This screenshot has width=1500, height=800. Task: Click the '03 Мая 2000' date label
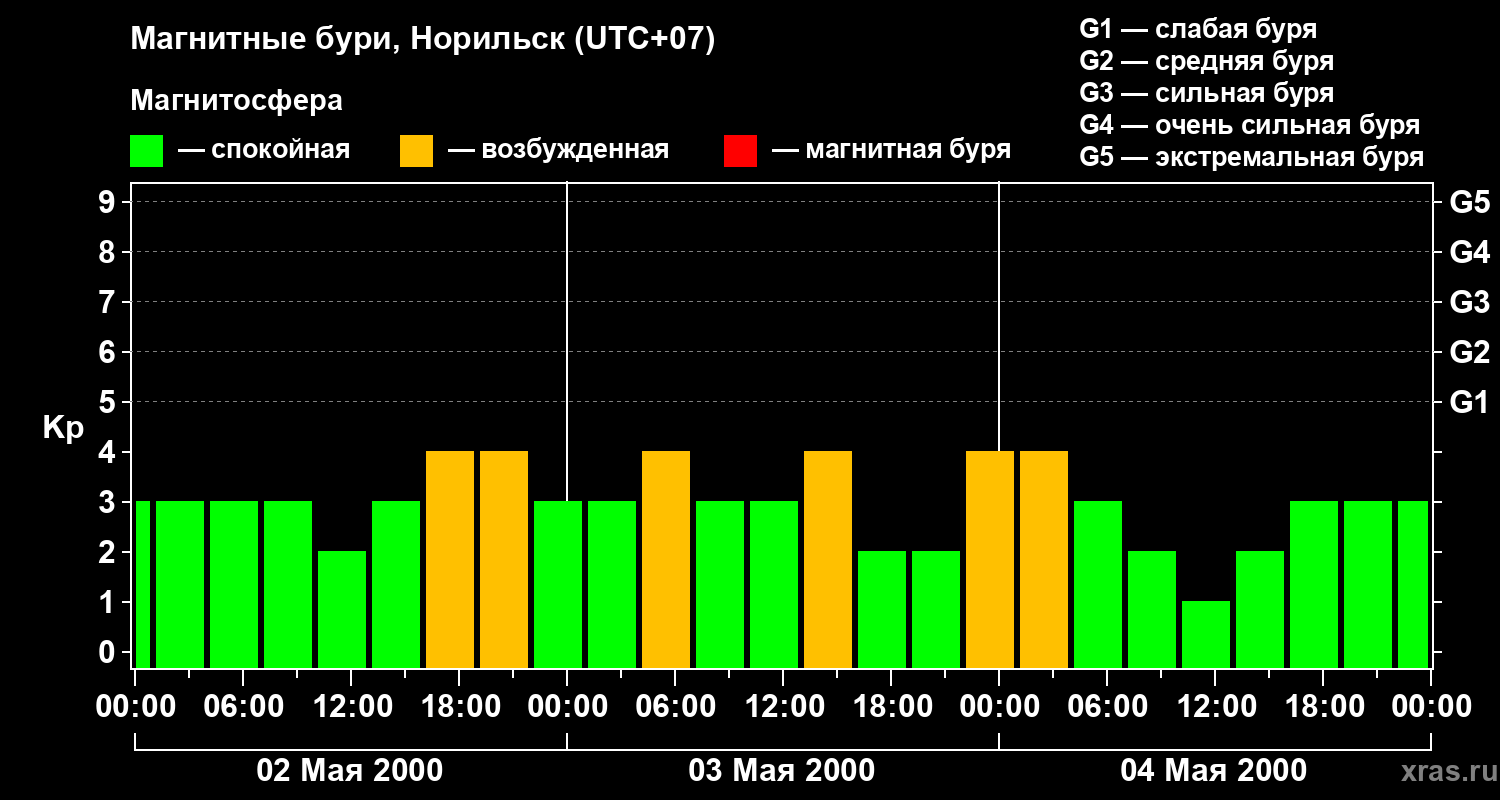tap(782, 770)
